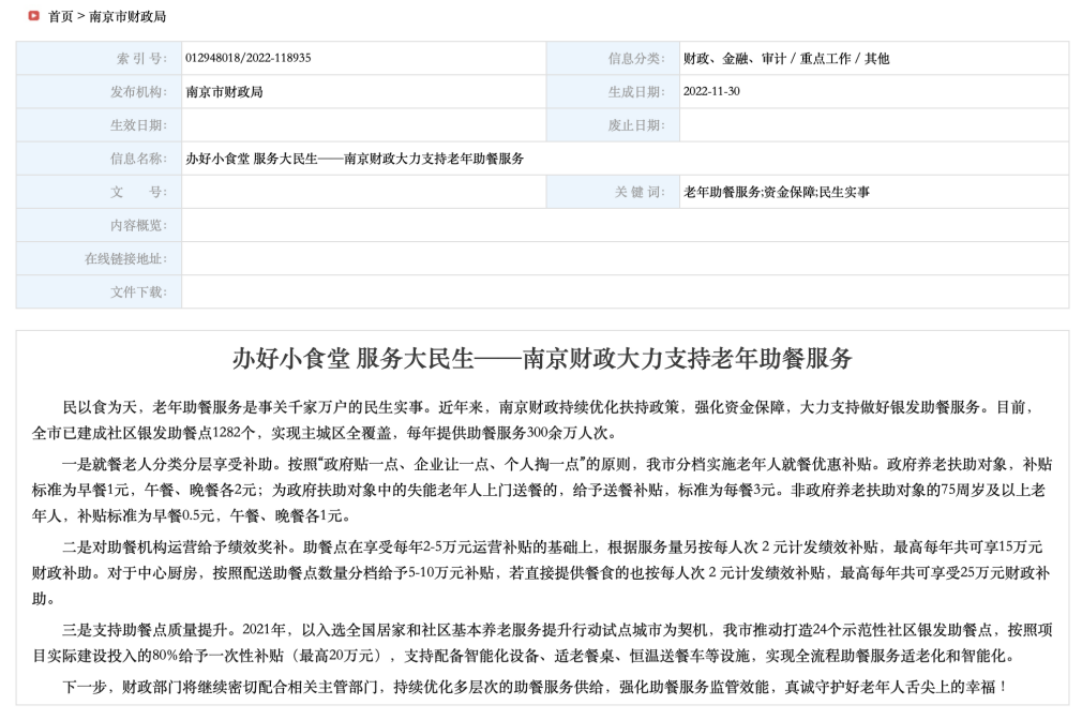This screenshot has width=1082, height=720.
Task: Select category value 财政、金融、审计 / 重点工作 / 其他
Action: pyautogui.click(x=786, y=59)
